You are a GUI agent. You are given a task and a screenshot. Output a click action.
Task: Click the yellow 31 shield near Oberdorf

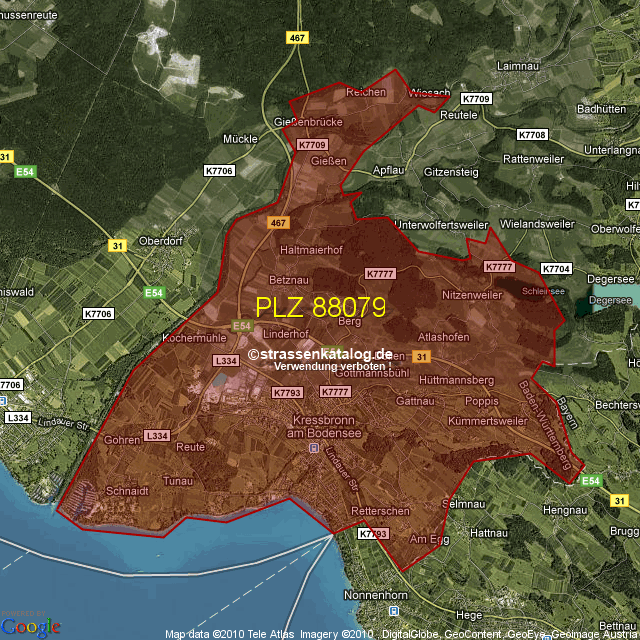point(118,245)
